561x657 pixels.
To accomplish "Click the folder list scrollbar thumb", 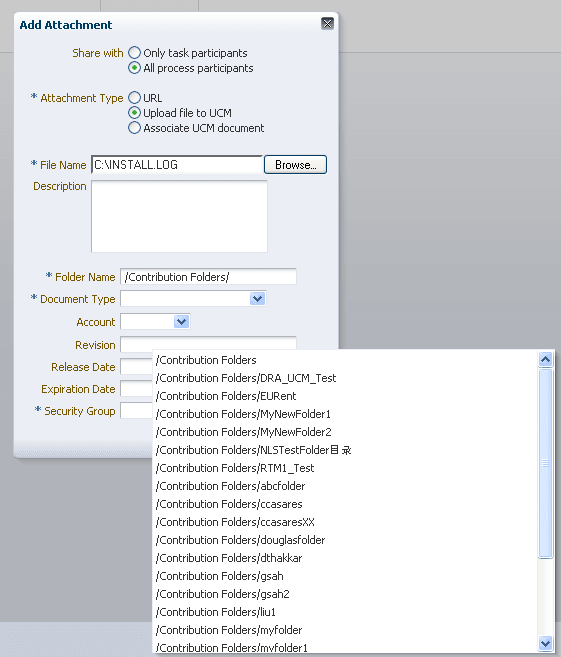I will (x=545, y=463).
